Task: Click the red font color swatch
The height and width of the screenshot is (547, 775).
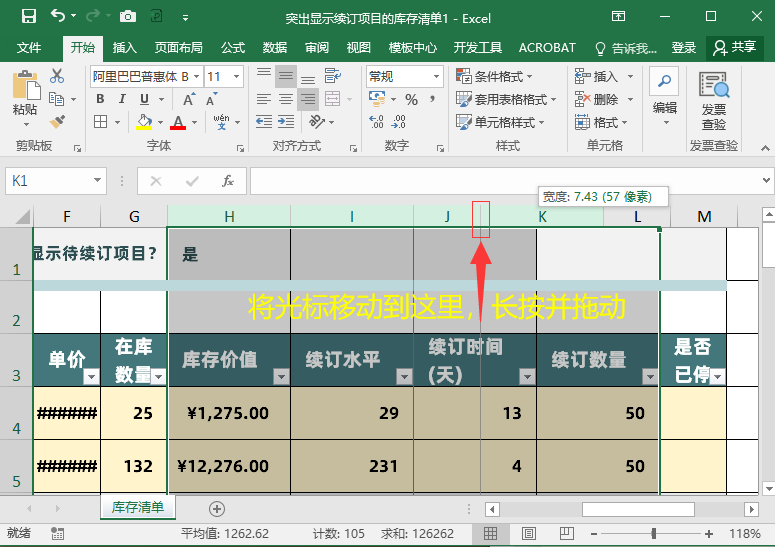Action: 178,122
